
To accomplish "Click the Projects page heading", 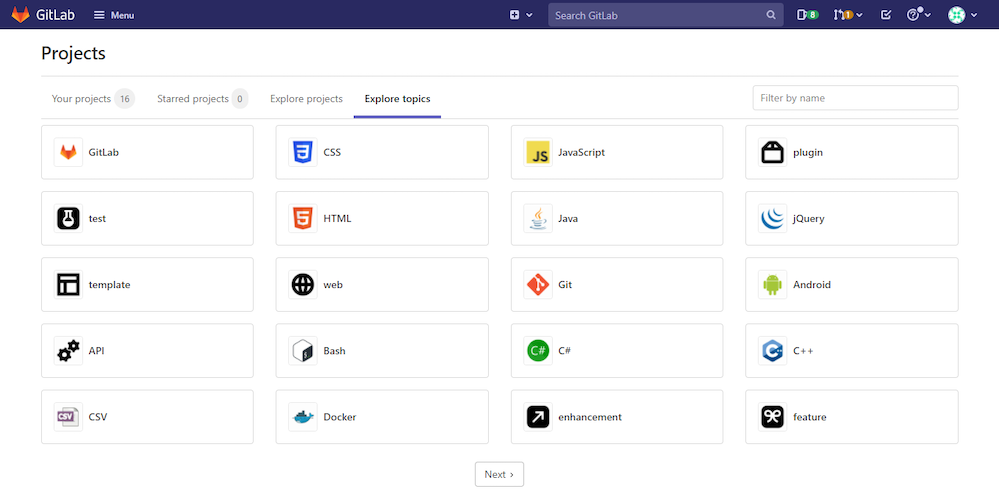I will click(x=73, y=53).
